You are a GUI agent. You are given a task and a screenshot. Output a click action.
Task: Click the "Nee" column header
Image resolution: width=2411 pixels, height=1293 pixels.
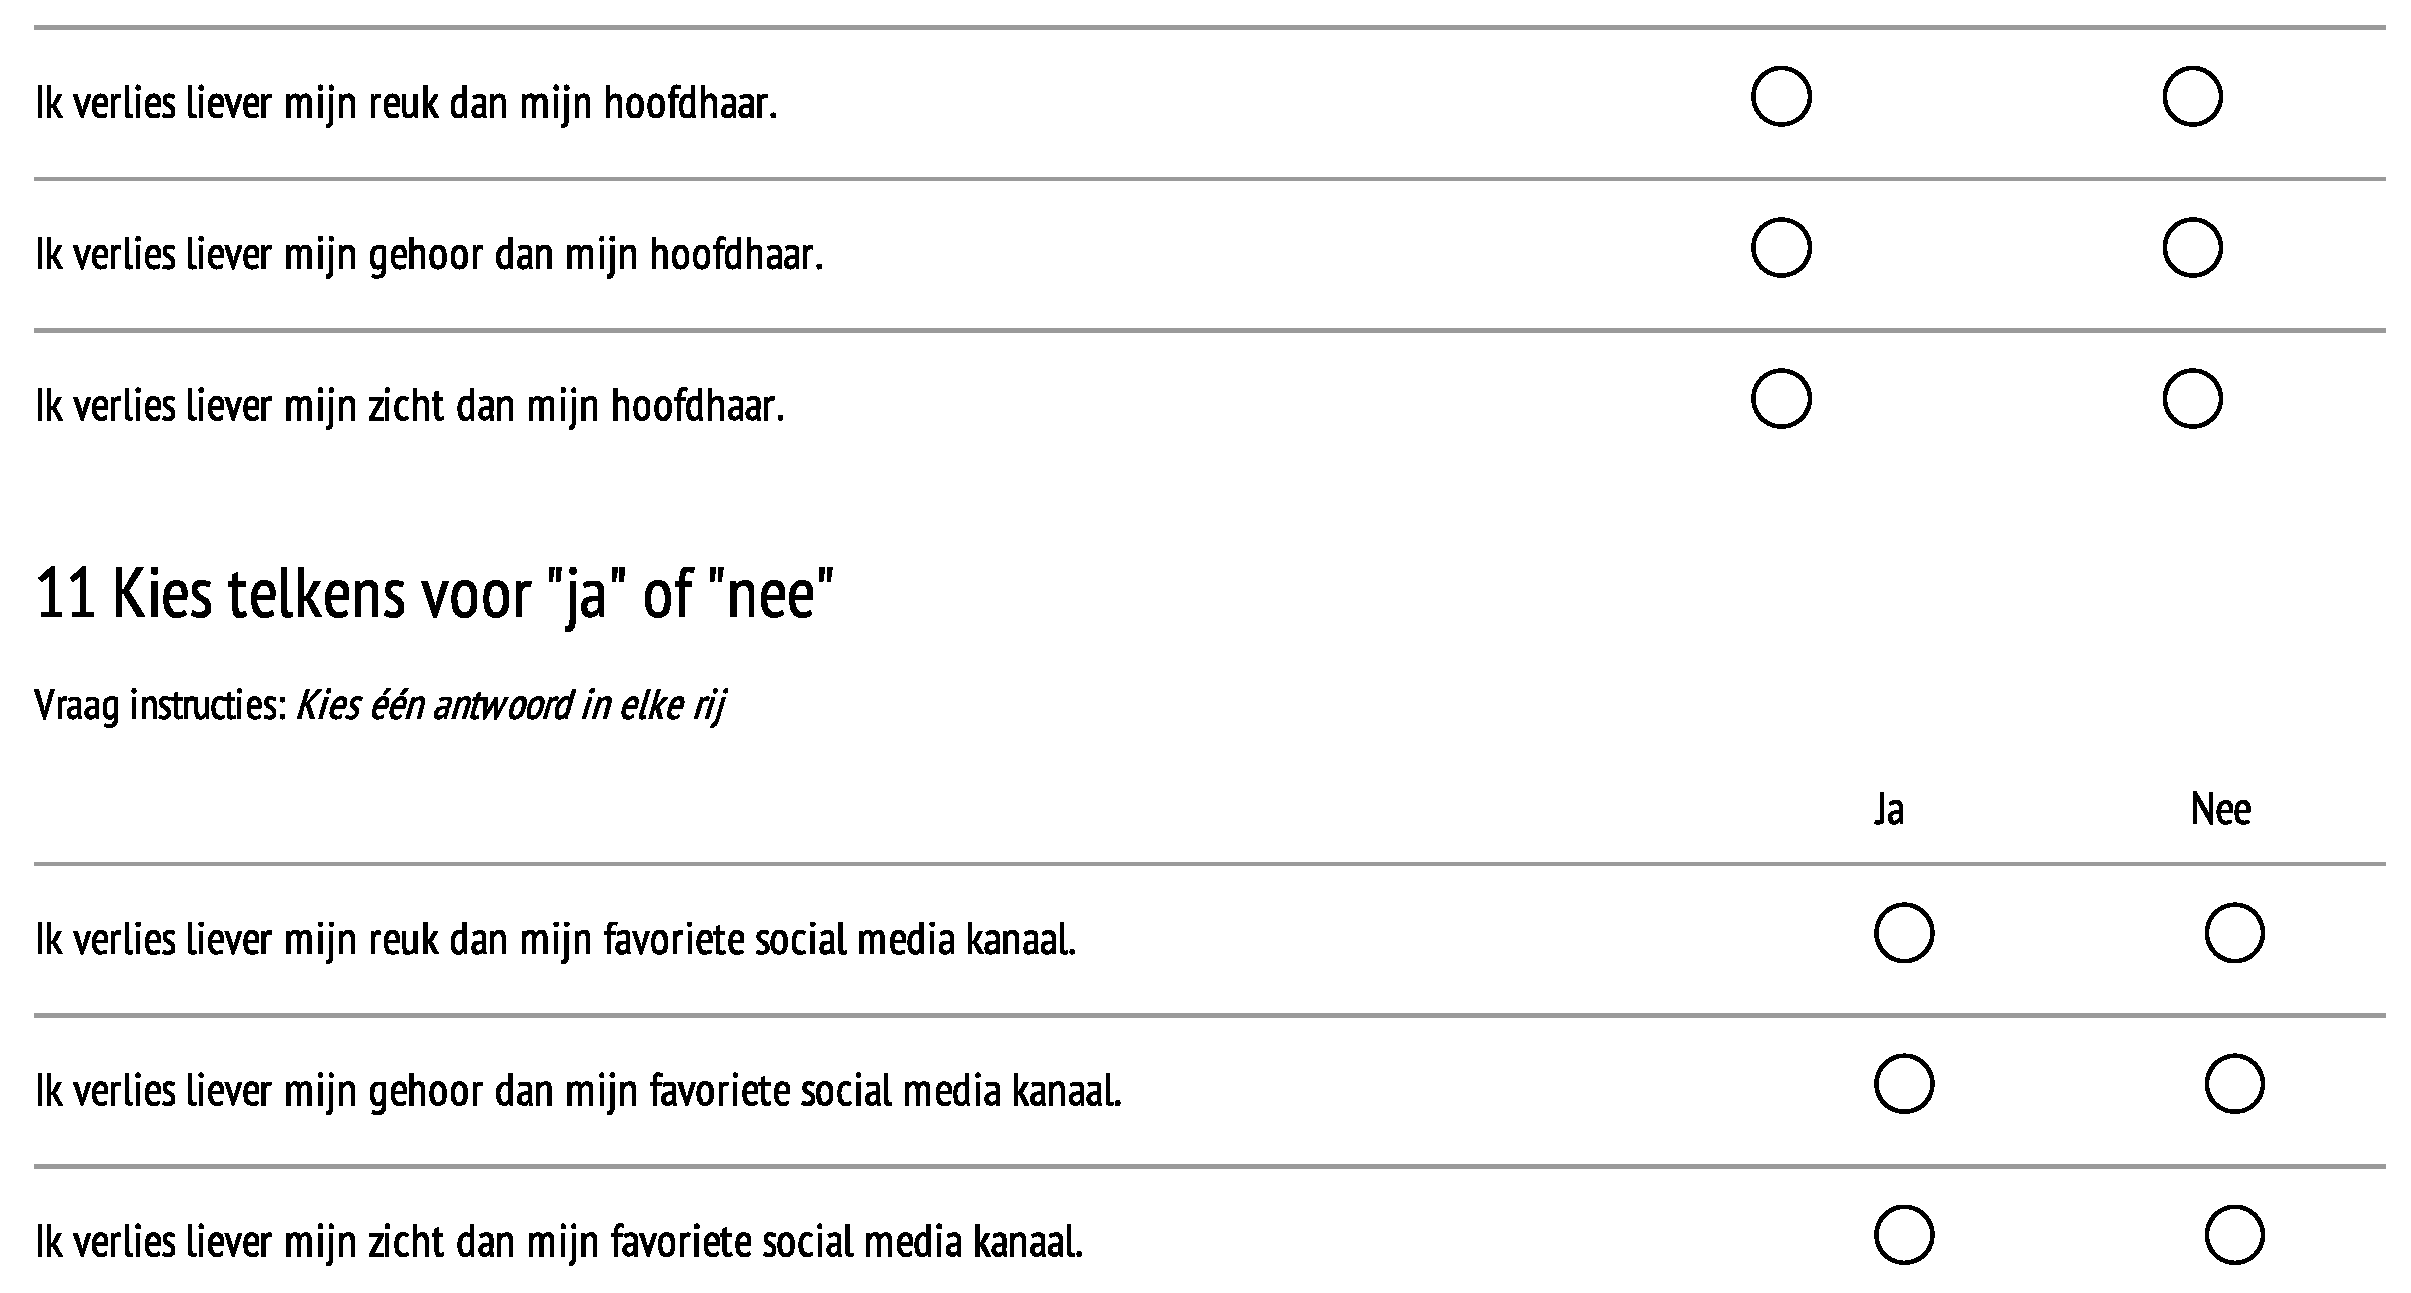2220,809
